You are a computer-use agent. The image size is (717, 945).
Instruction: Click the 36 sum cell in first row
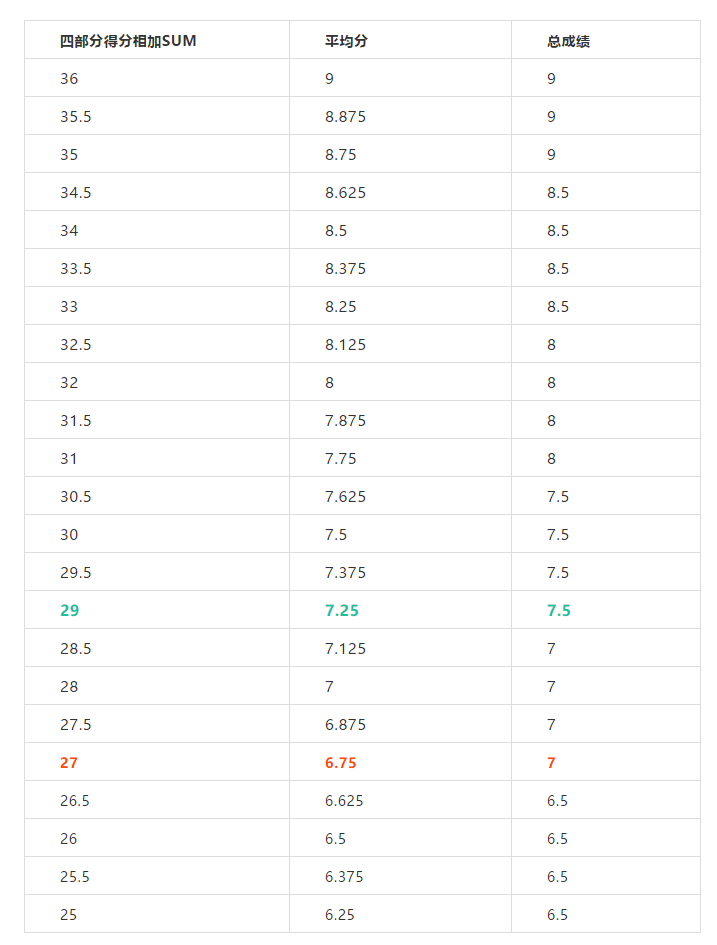click(157, 78)
